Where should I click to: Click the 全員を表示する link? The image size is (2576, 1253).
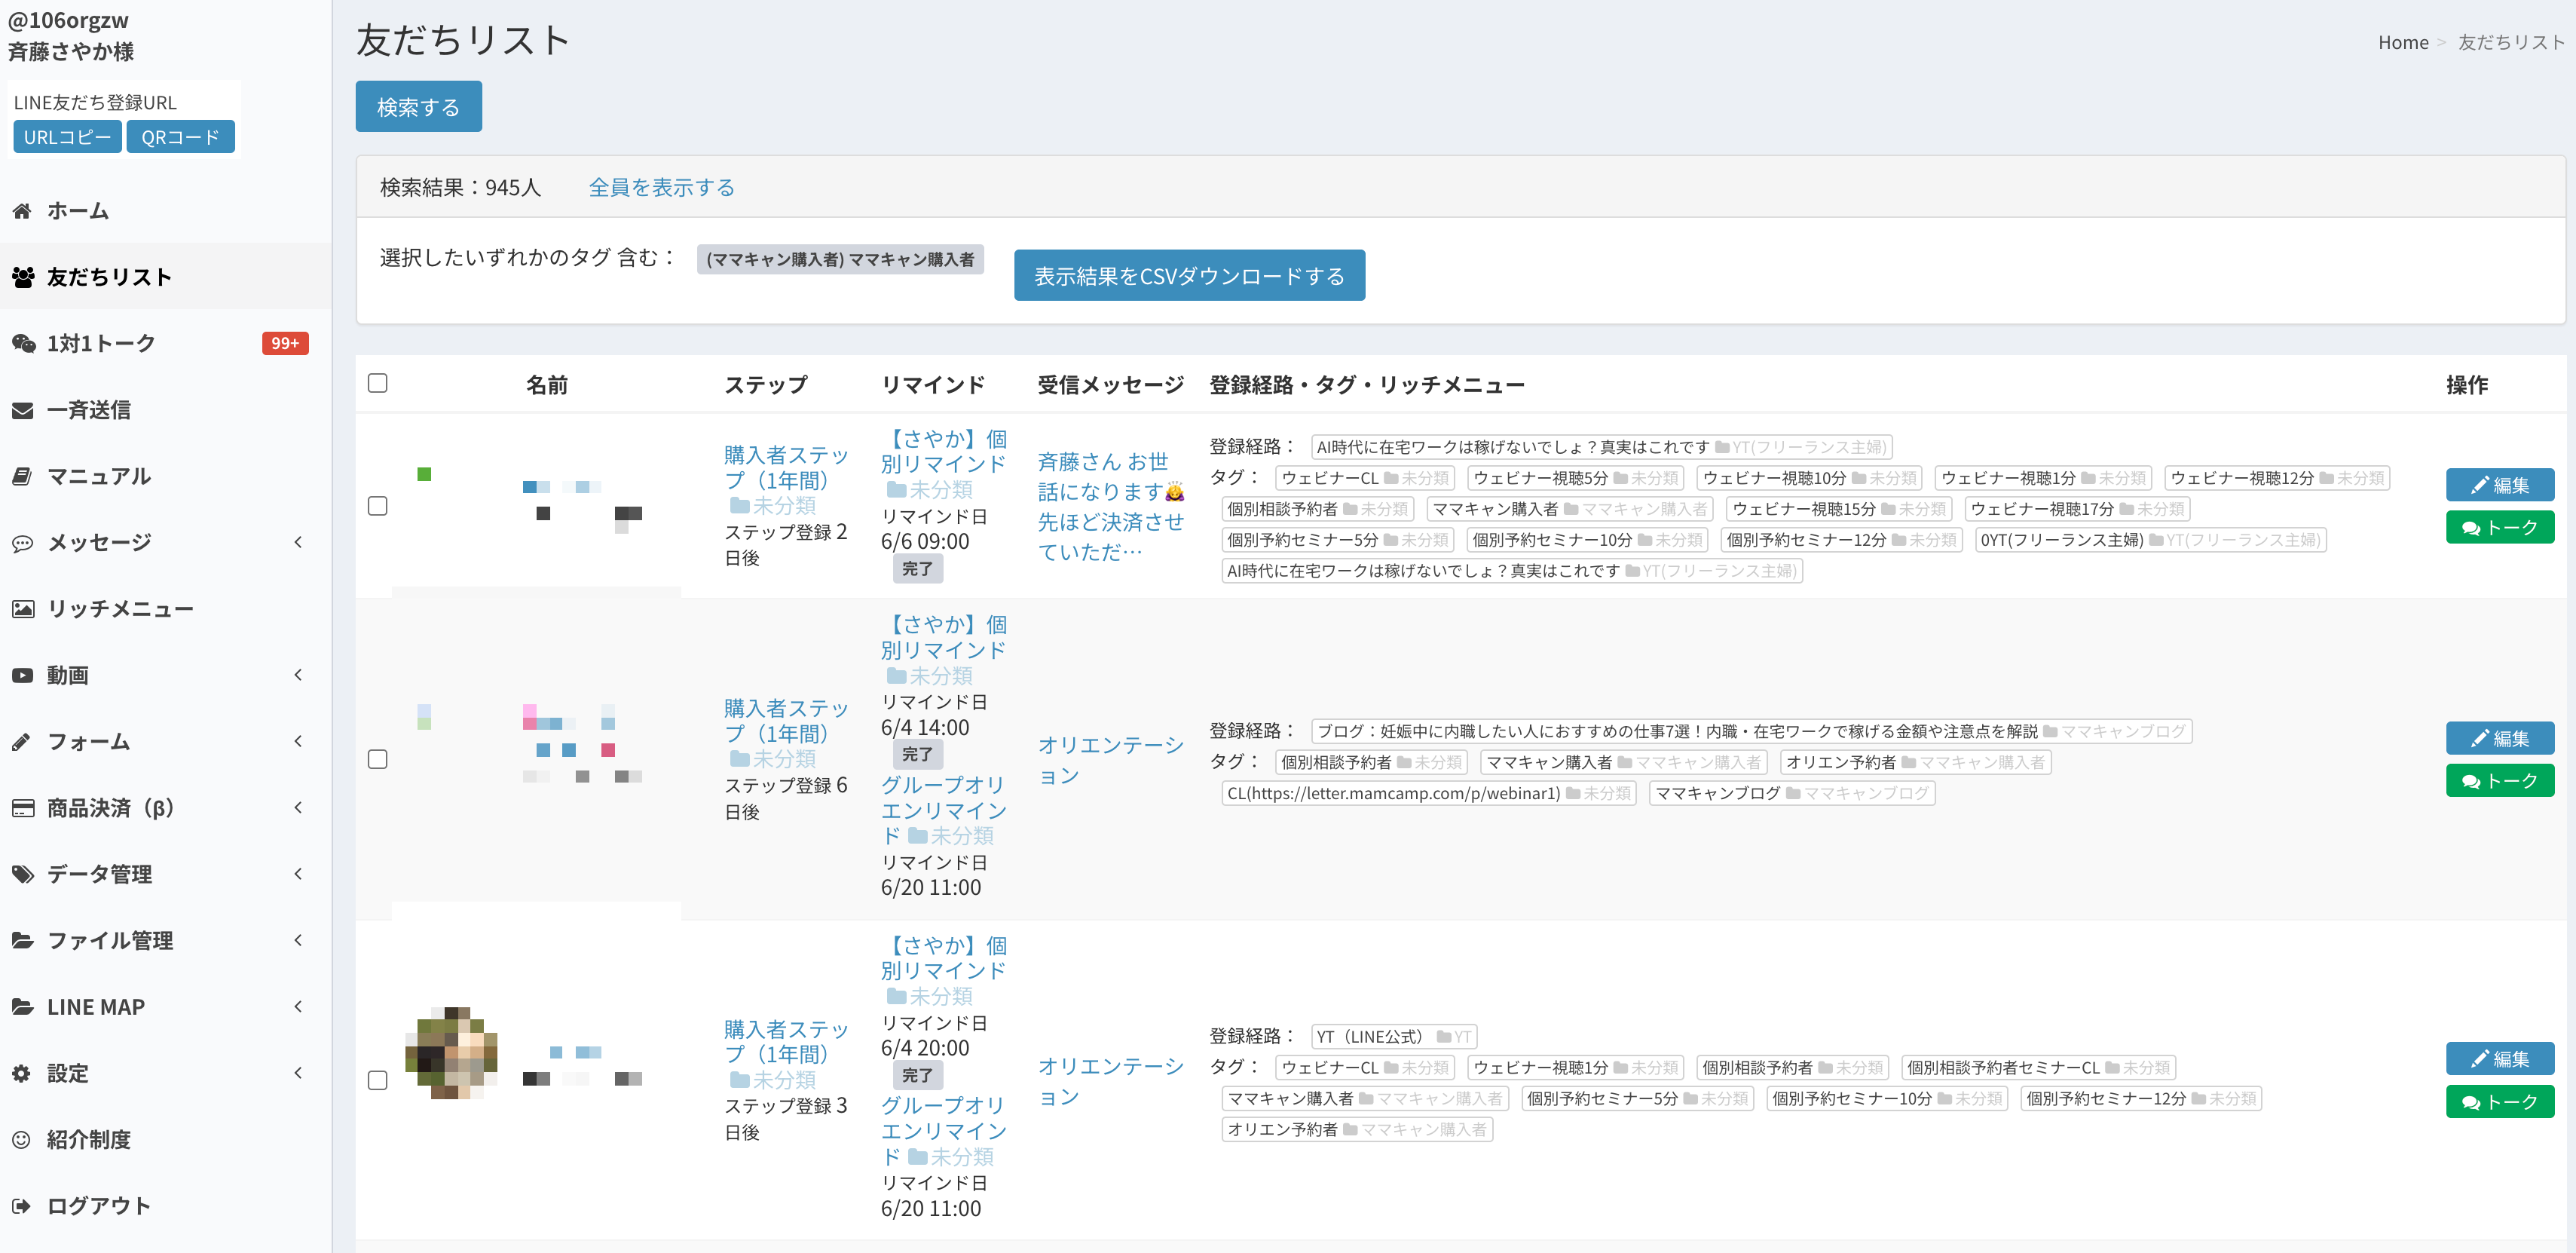pos(661,187)
